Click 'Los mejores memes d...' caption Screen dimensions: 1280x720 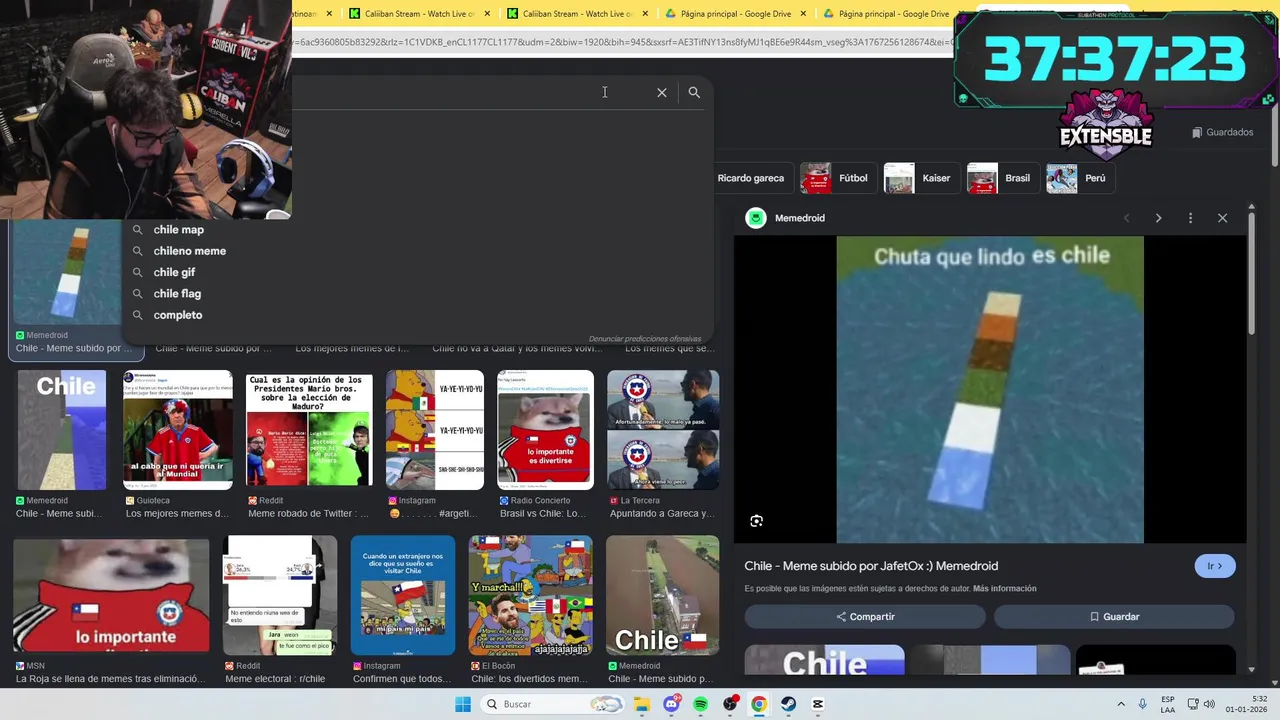point(177,514)
